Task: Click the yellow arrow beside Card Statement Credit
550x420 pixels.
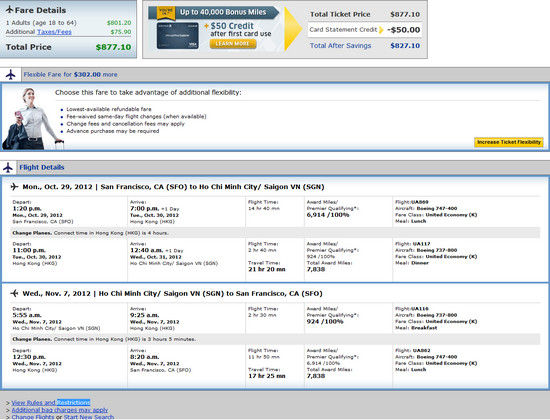Action: point(381,30)
